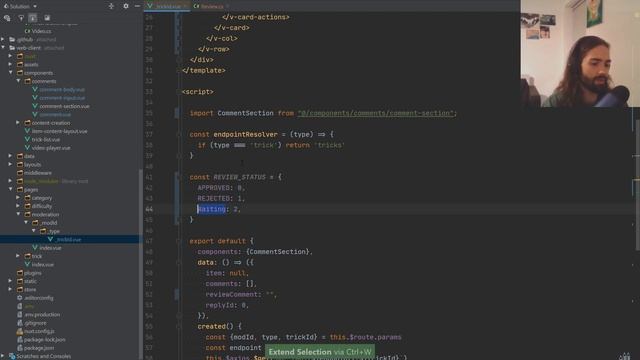Click the preview icon in Solution toolbar

(47, 18)
